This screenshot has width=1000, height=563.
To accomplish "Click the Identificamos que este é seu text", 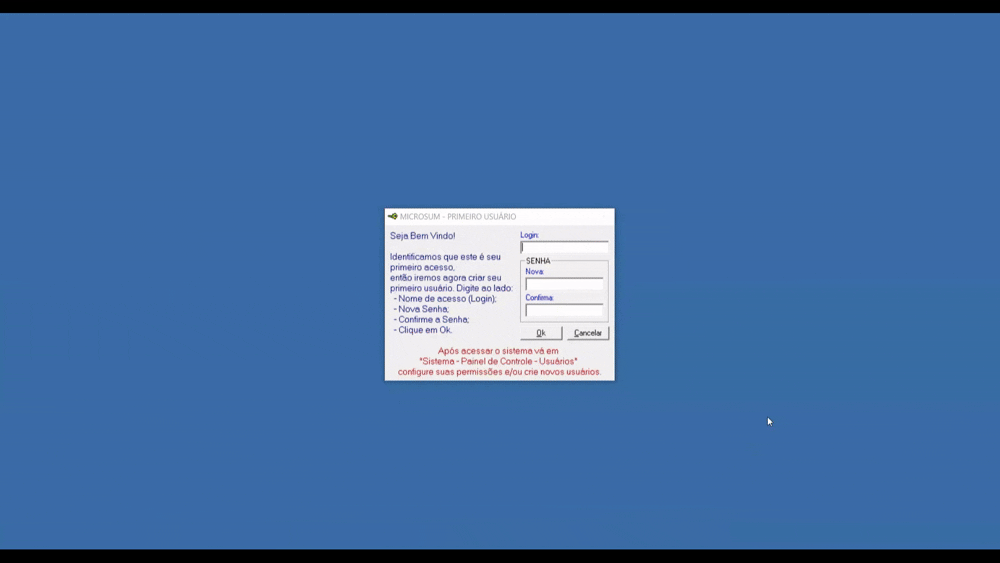I will [x=445, y=257].
